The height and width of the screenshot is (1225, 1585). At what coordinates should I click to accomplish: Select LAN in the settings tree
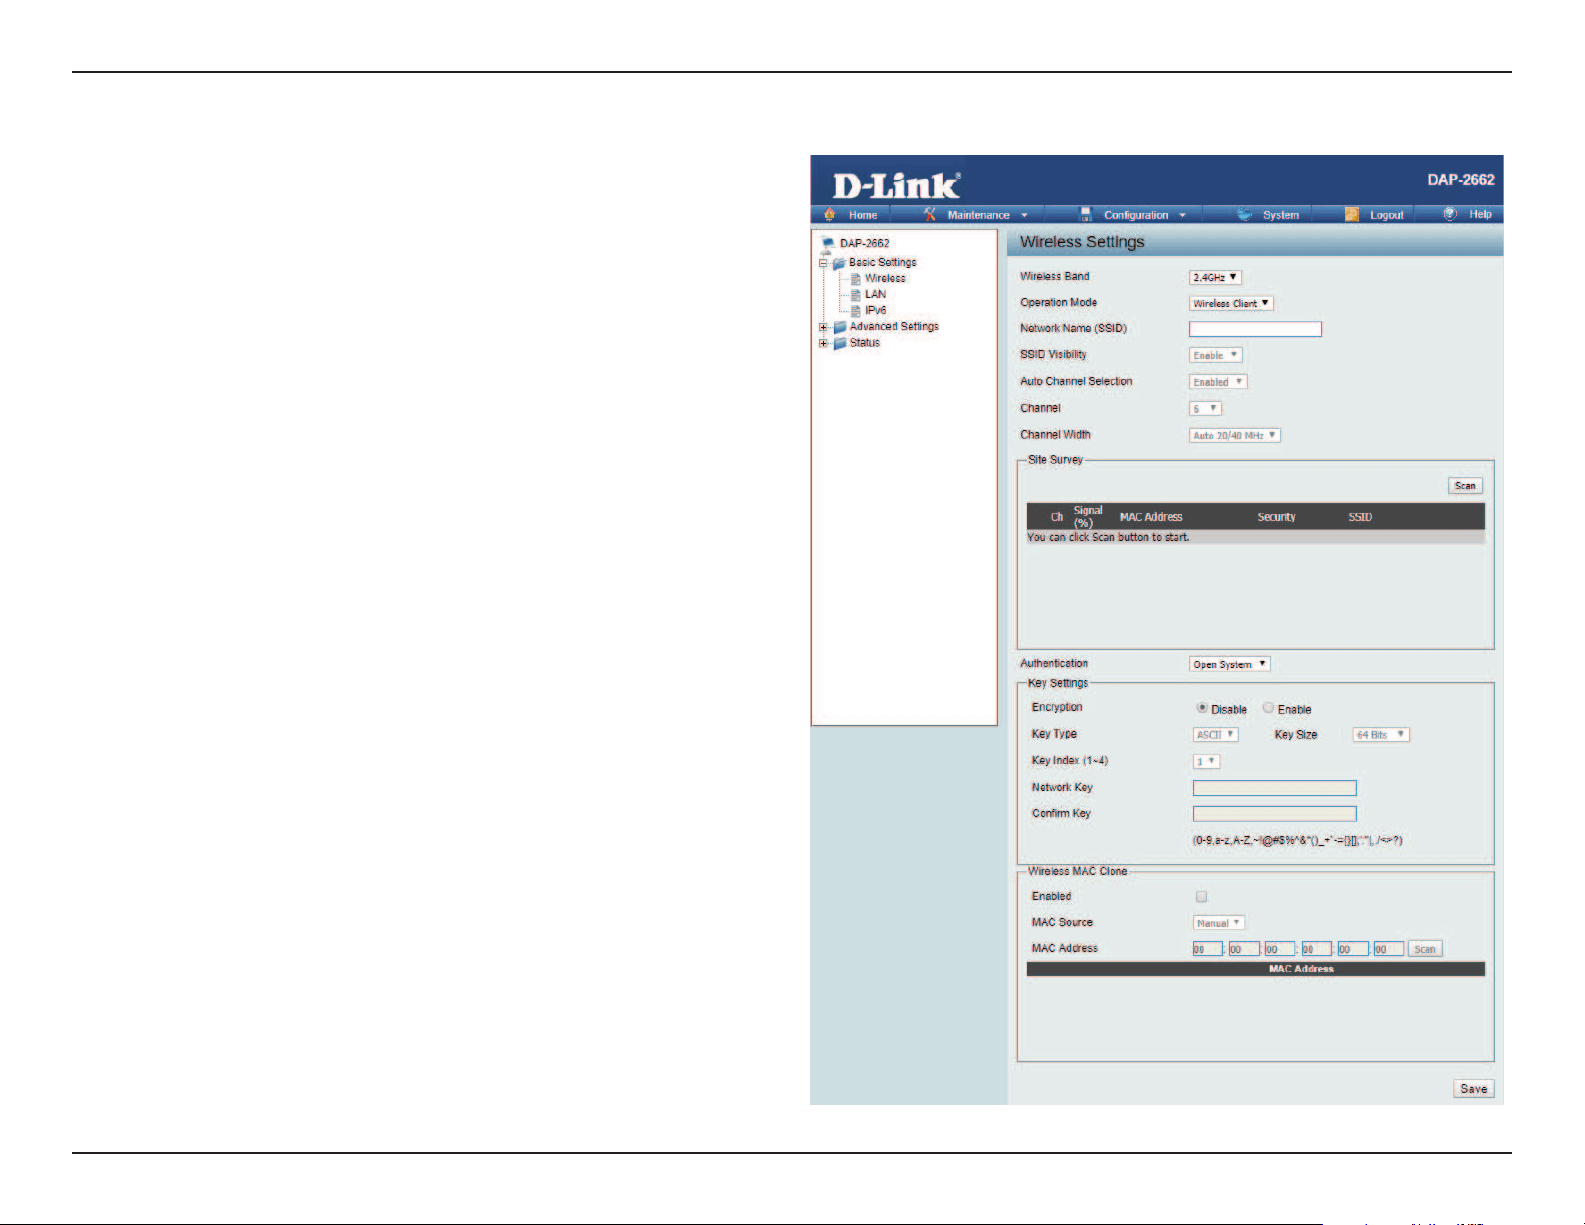(x=875, y=295)
